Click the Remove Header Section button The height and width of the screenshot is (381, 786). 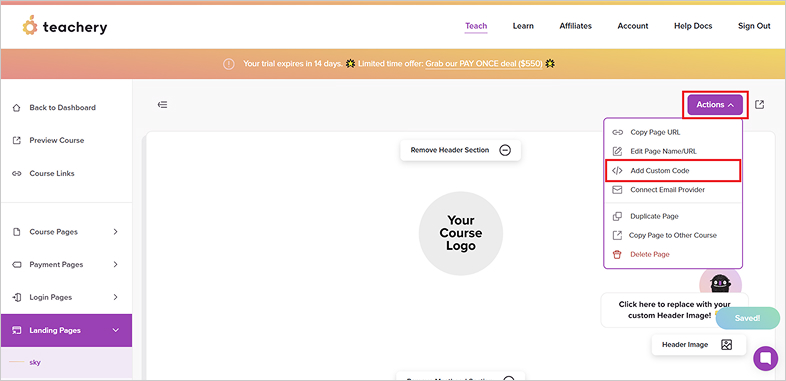[461, 150]
